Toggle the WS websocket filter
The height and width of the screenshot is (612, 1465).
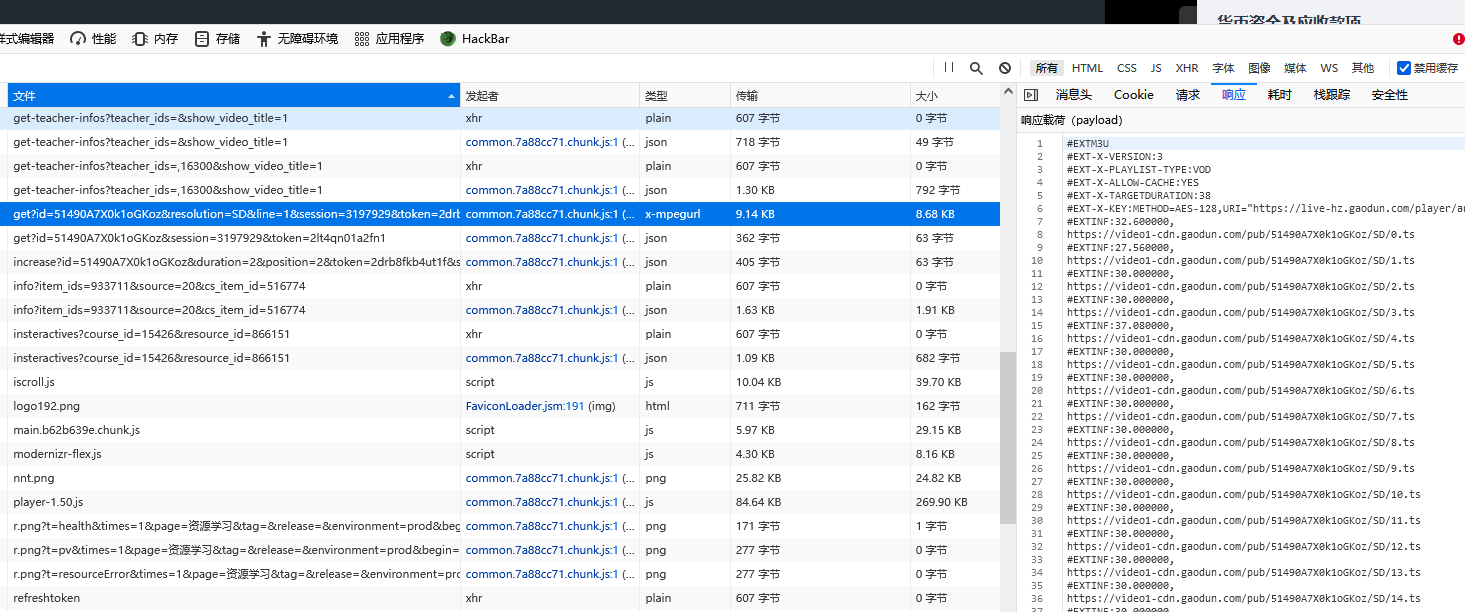point(1329,68)
